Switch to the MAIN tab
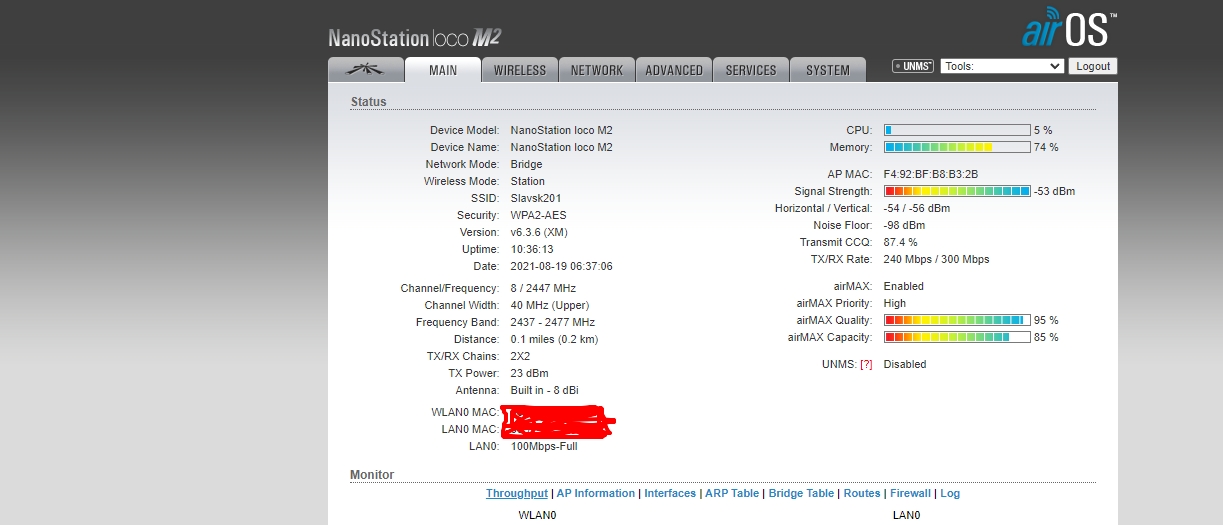 (443, 70)
